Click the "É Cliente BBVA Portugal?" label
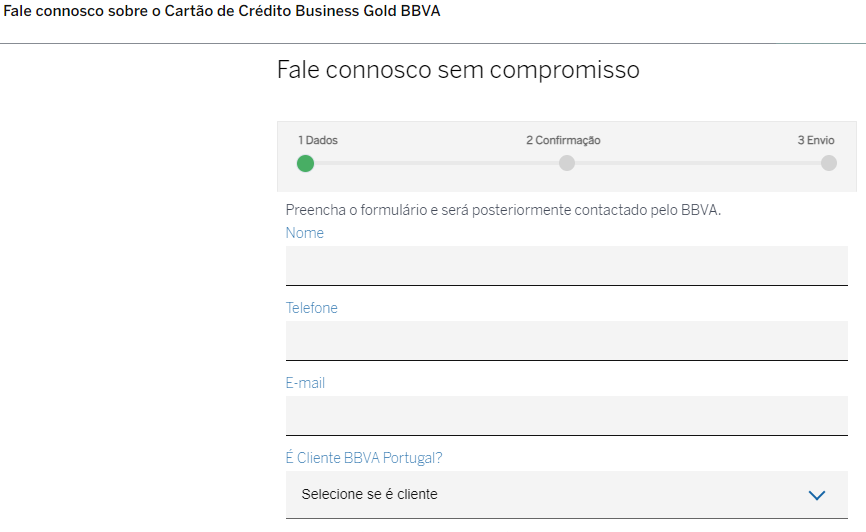Viewport: 866px width, 532px height. click(x=364, y=458)
